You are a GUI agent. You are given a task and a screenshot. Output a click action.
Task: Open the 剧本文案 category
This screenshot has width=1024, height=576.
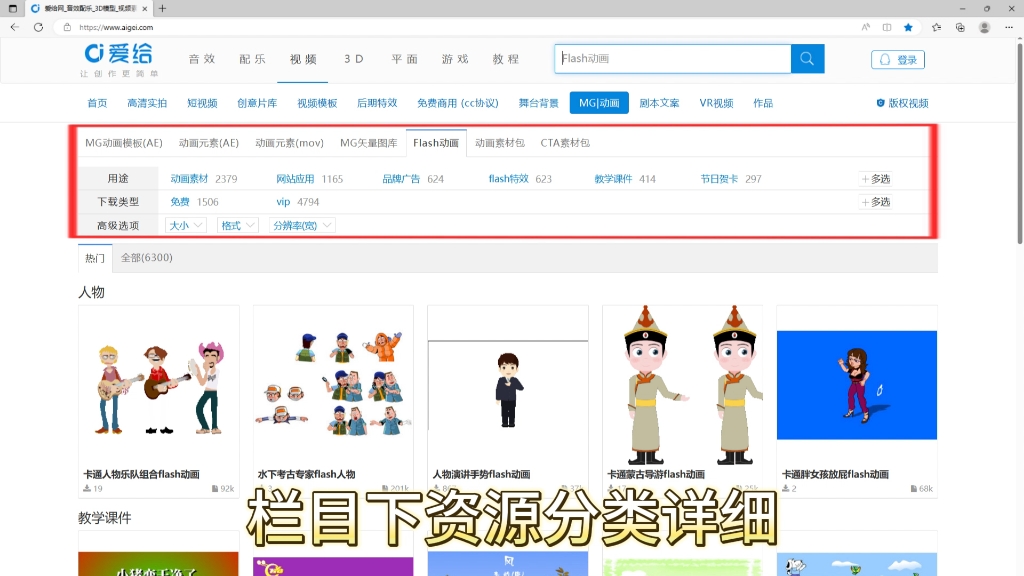(x=659, y=103)
